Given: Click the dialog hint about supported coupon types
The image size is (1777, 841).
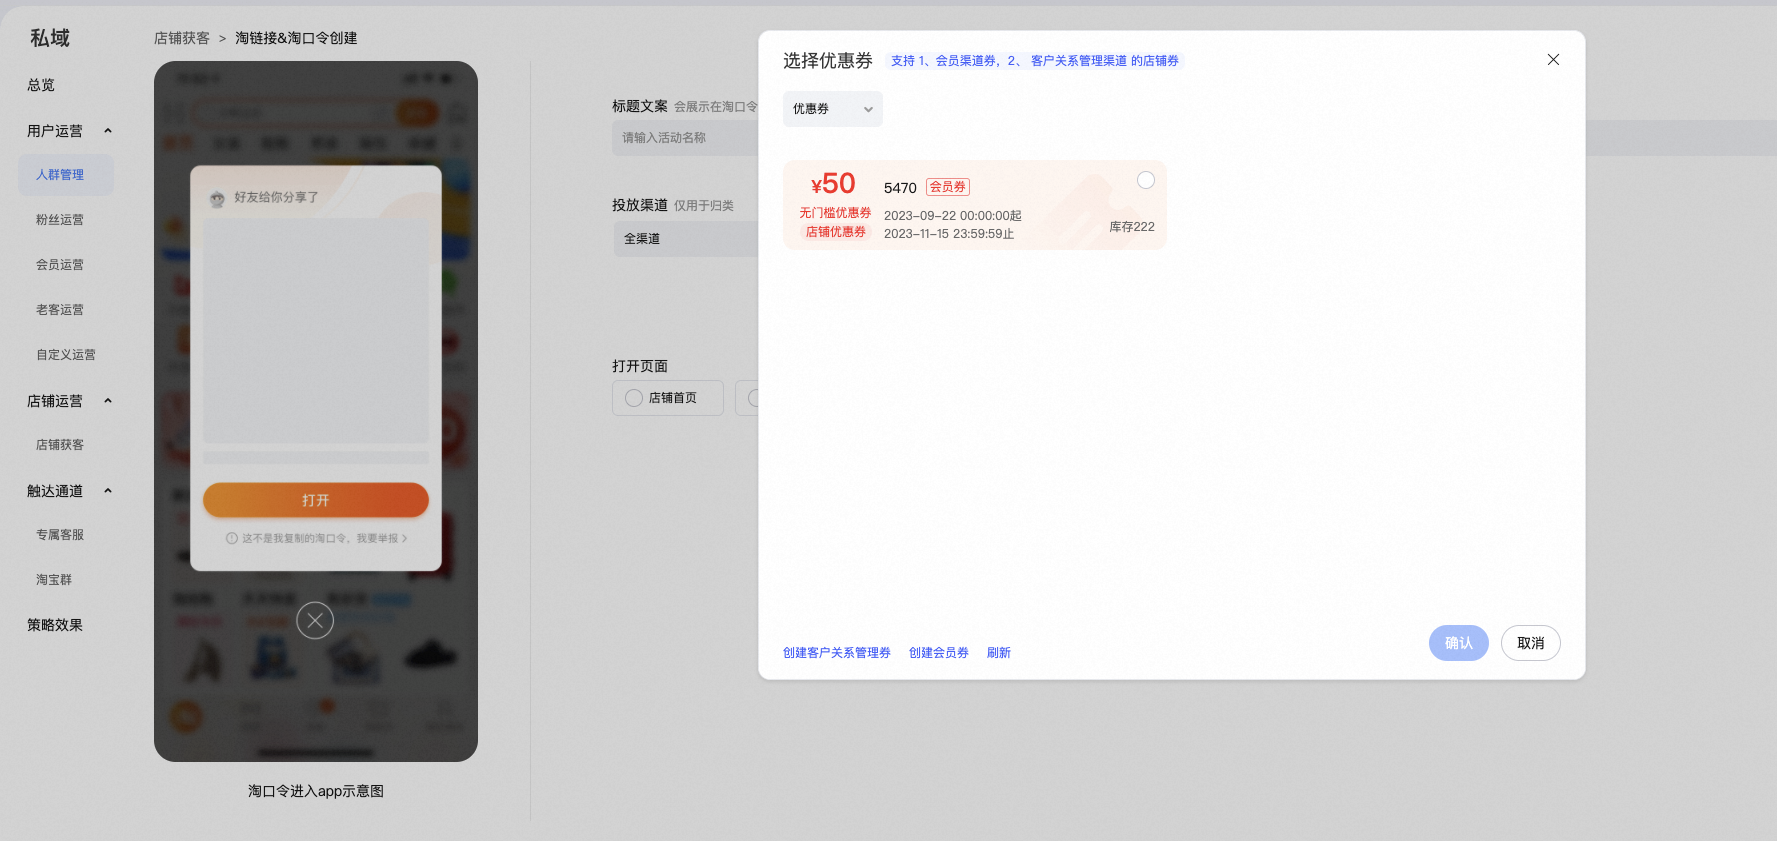Looking at the screenshot, I should click(1035, 61).
